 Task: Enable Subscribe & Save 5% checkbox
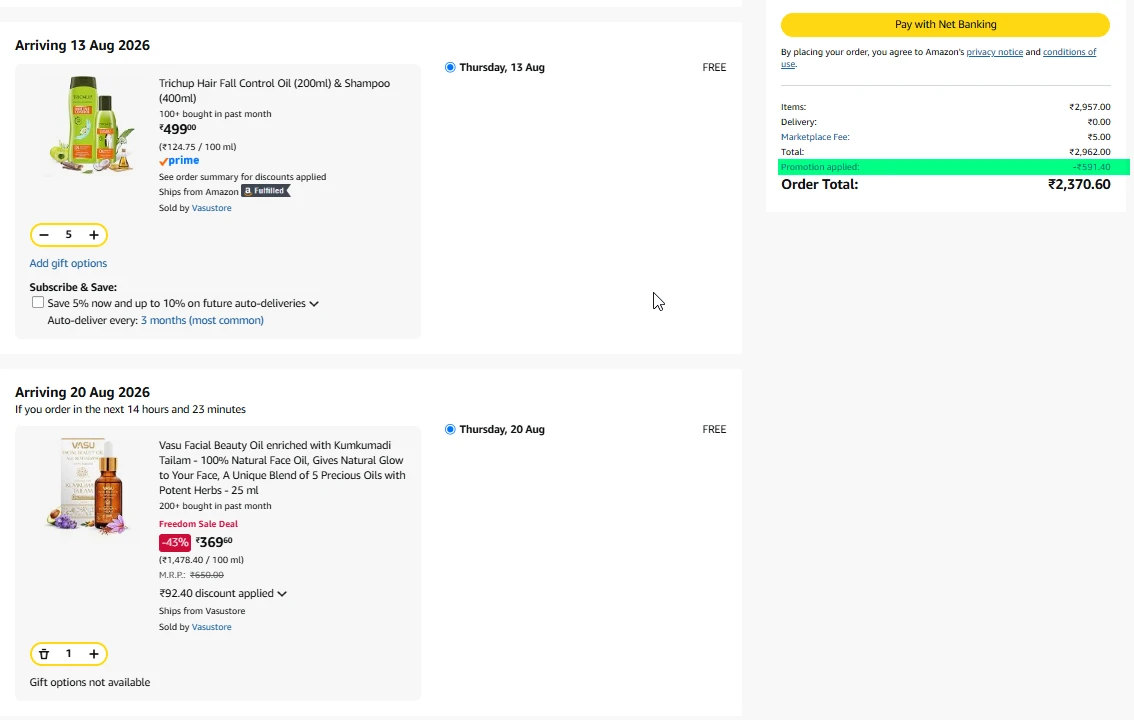pos(38,302)
